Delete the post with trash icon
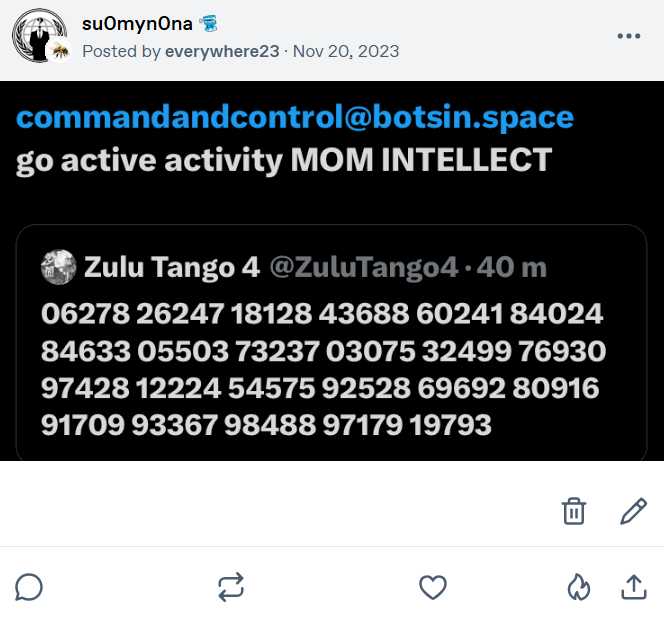The image size is (664, 620). click(574, 511)
